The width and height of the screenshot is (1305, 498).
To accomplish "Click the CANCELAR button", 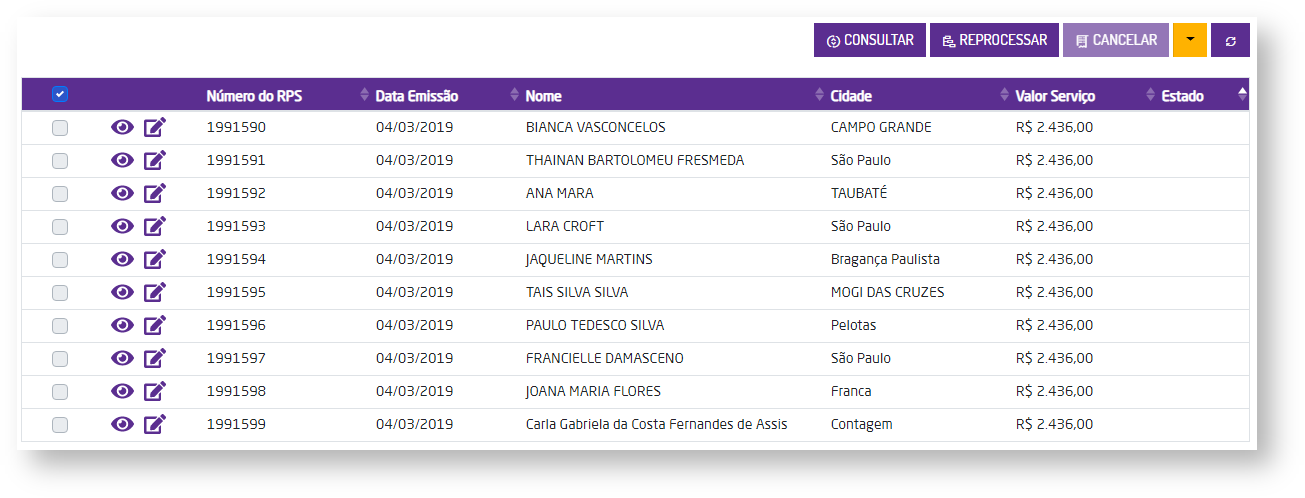I will click(1115, 40).
